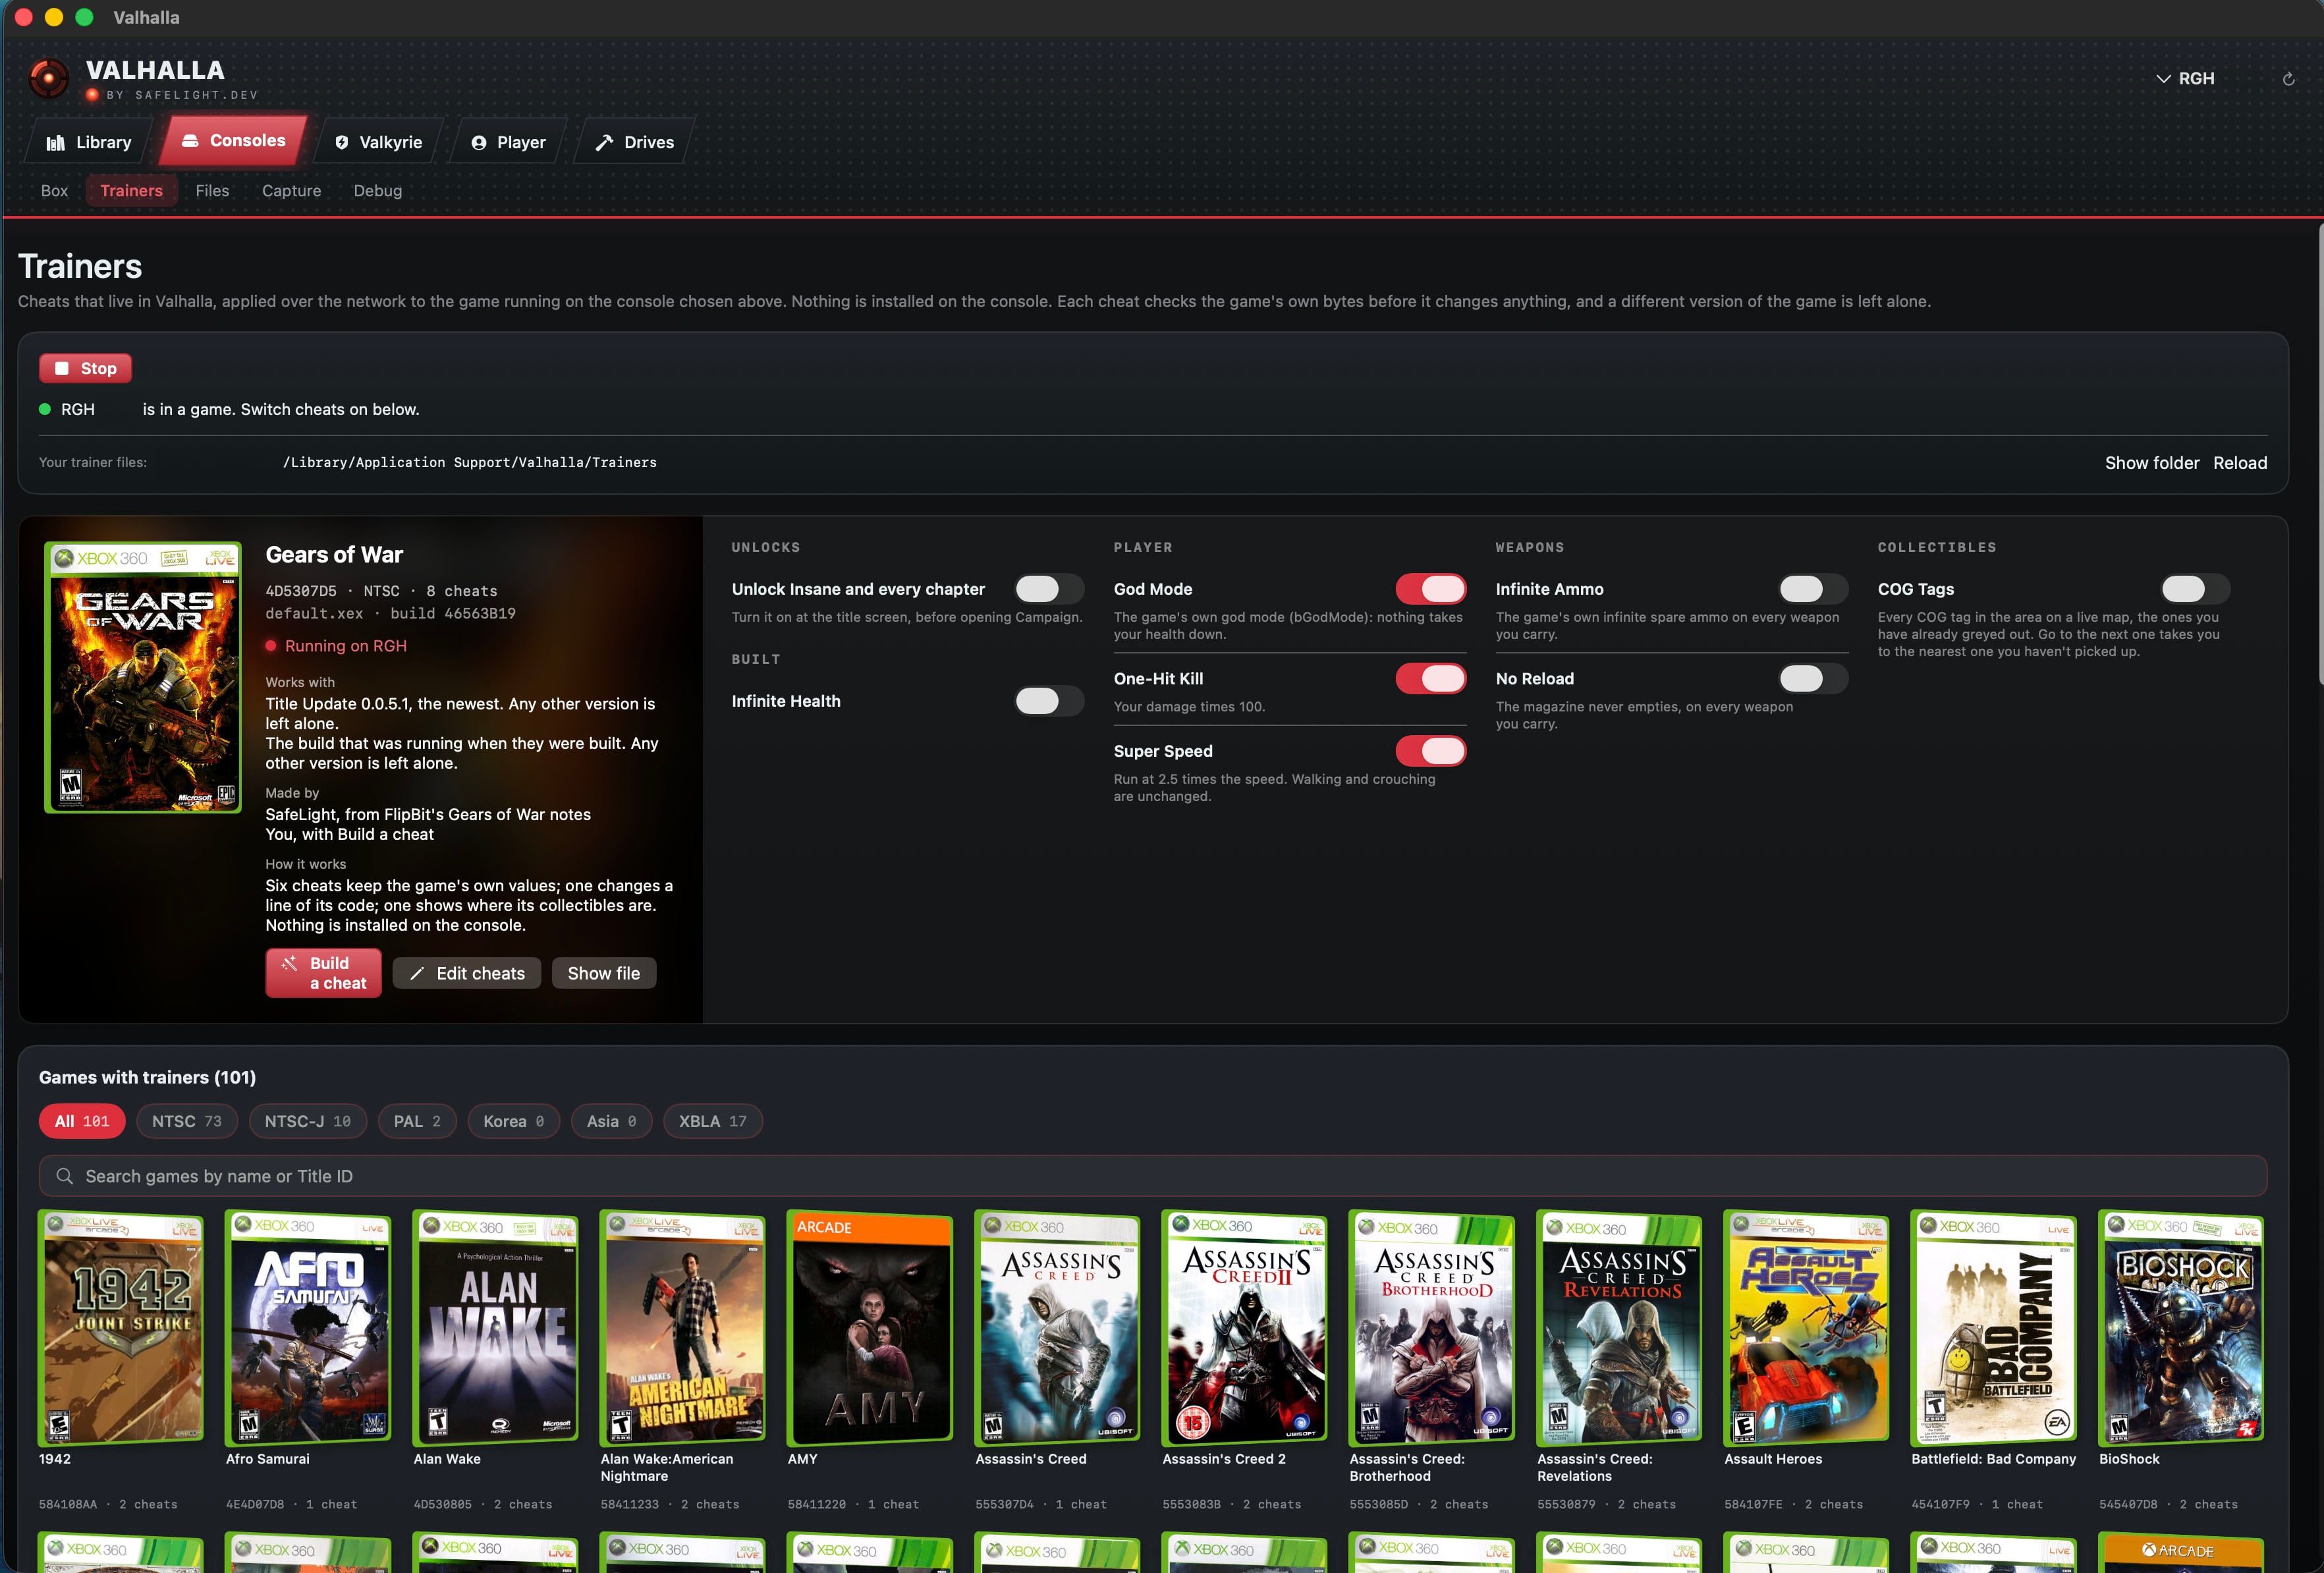This screenshot has height=1573, width=2324.
Task: Select the All 101 filter chip
Action: 82,1121
